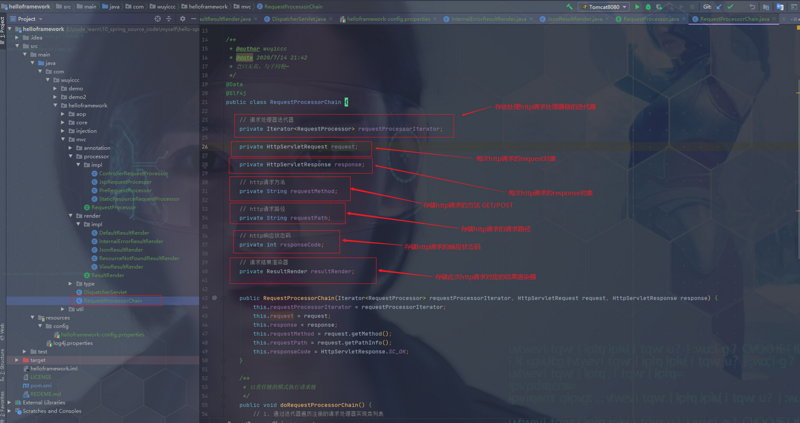Screen dimensions: 800x423
Task: Start debugging with the green bug icon
Action: click(648, 7)
